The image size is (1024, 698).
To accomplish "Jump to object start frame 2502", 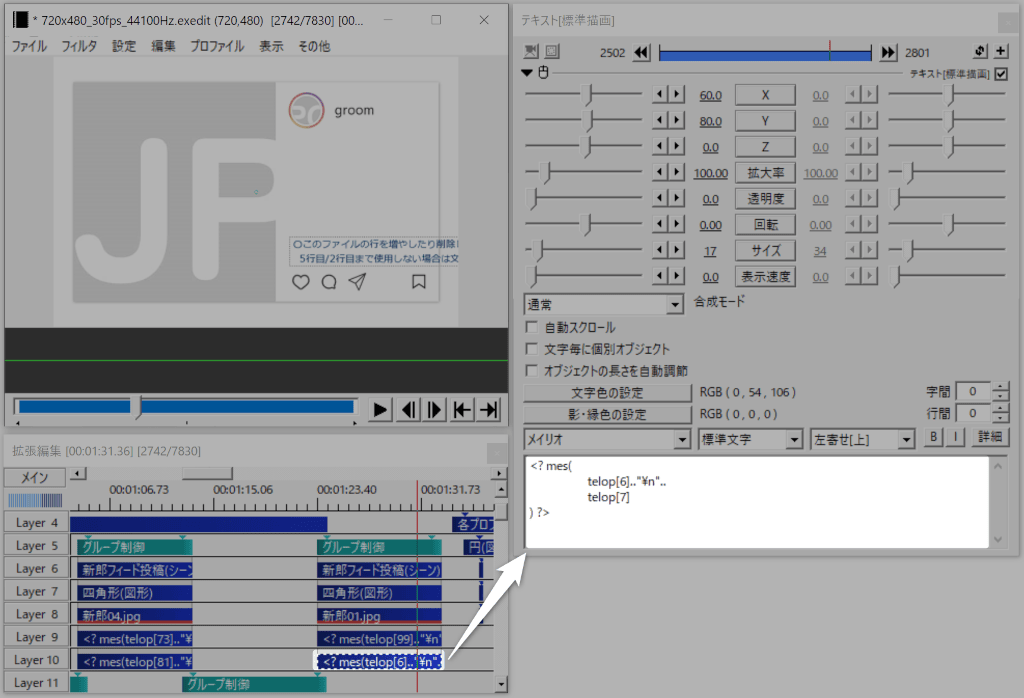I will click(642, 53).
